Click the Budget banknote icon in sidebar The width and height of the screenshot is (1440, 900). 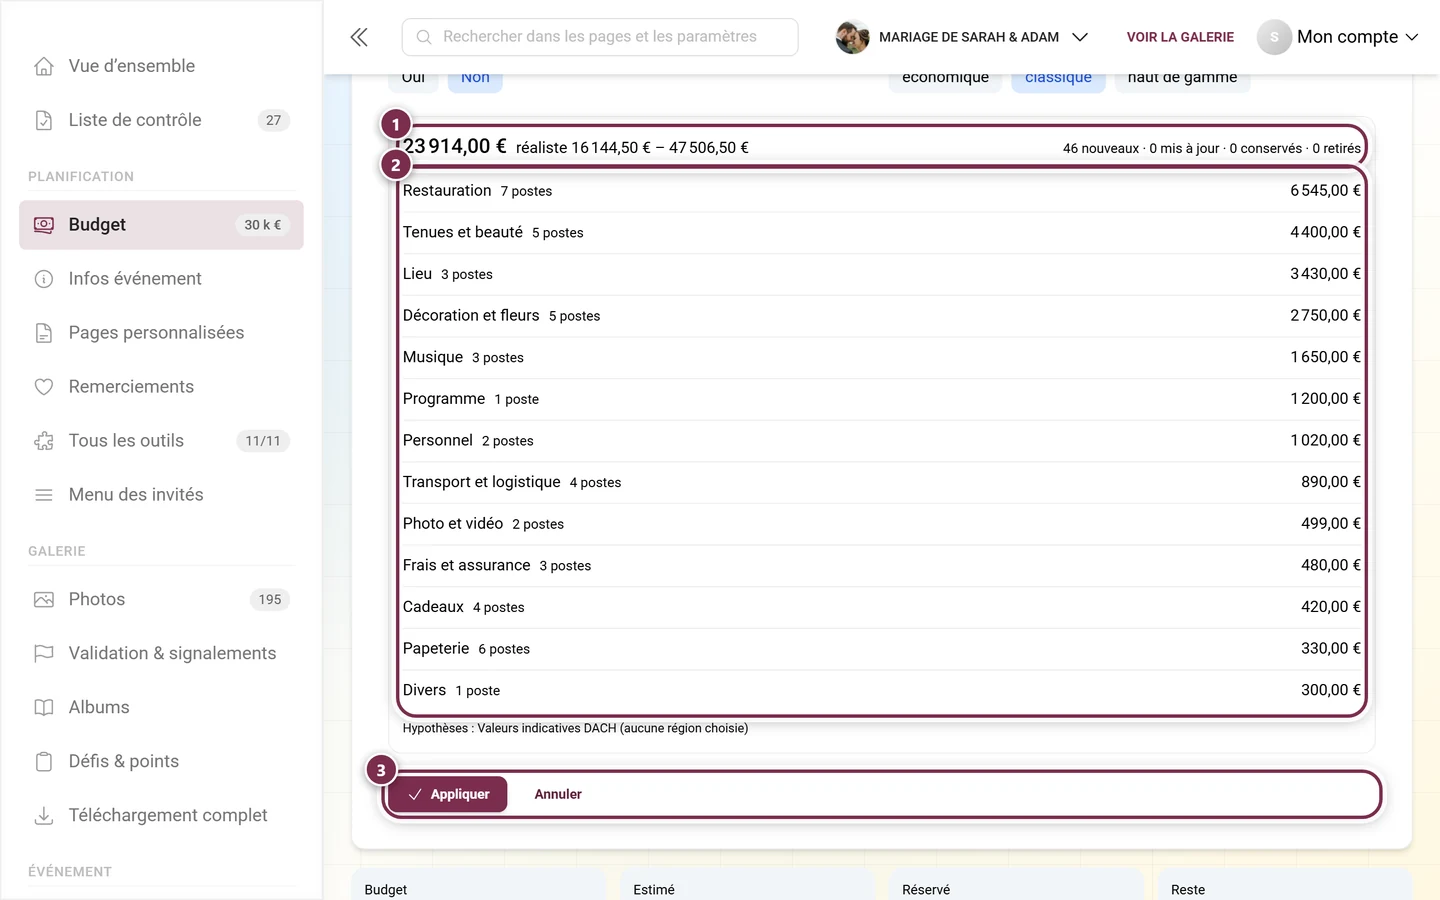44,225
